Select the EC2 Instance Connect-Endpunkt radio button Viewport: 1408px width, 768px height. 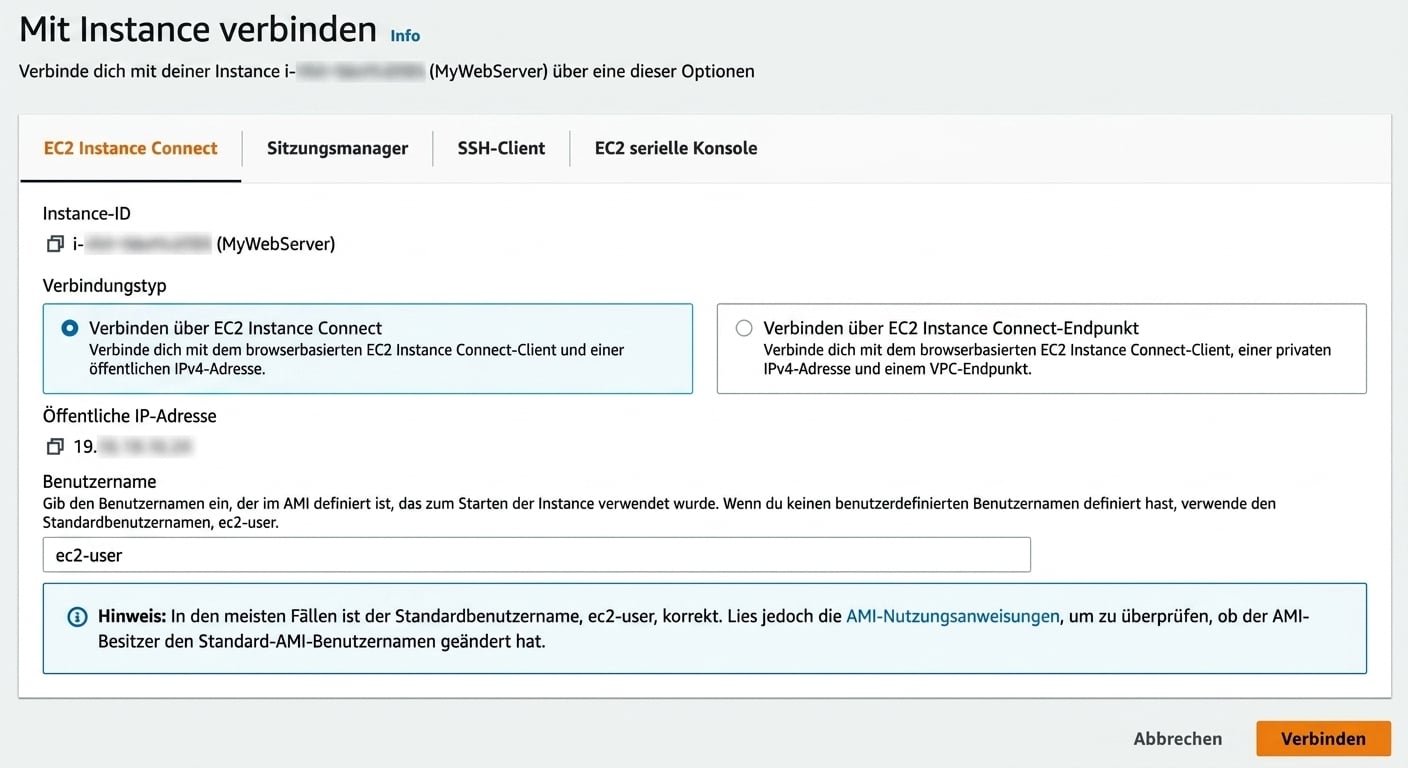[x=743, y=327]
